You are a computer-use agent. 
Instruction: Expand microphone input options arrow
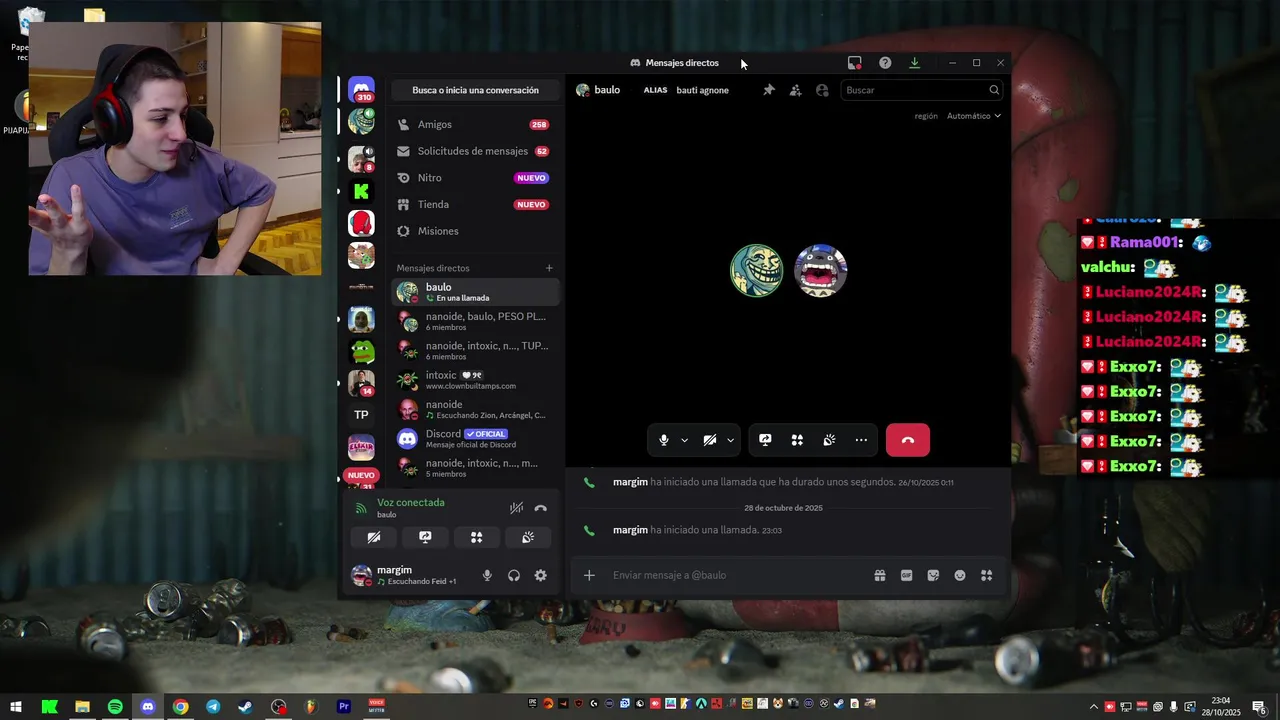click(x=684, y=440)
